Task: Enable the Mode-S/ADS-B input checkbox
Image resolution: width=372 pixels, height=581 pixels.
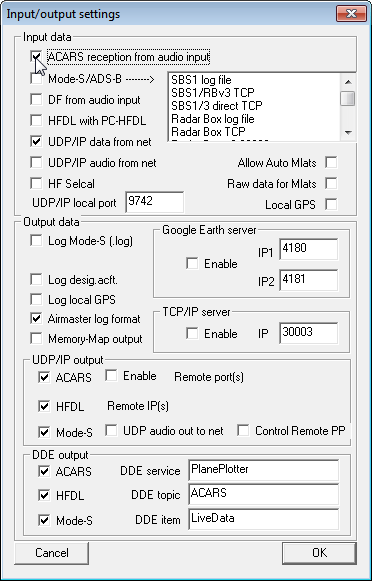Action: pyautogui.click(x=36, y=79)
